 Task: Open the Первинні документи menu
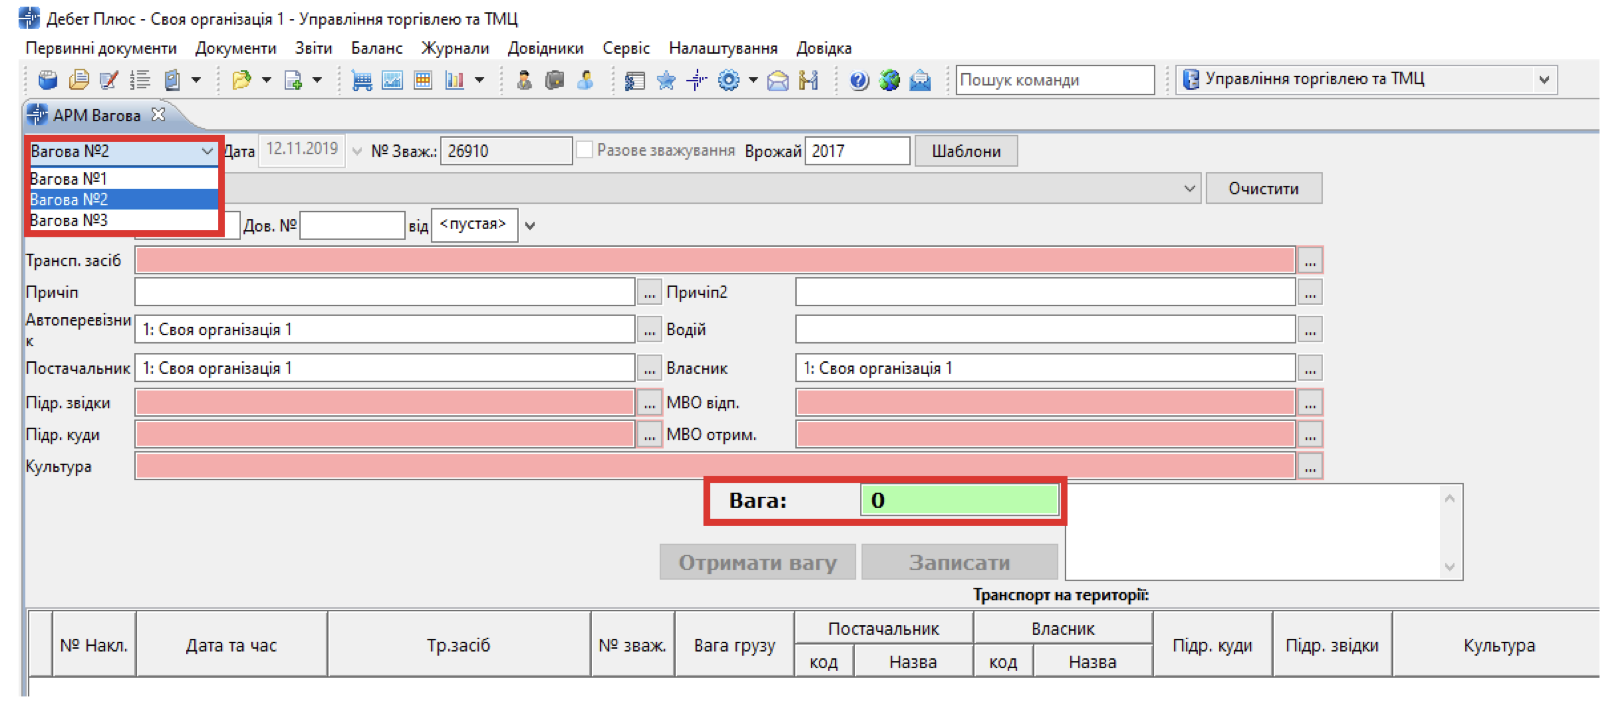(x=101, y=48)
